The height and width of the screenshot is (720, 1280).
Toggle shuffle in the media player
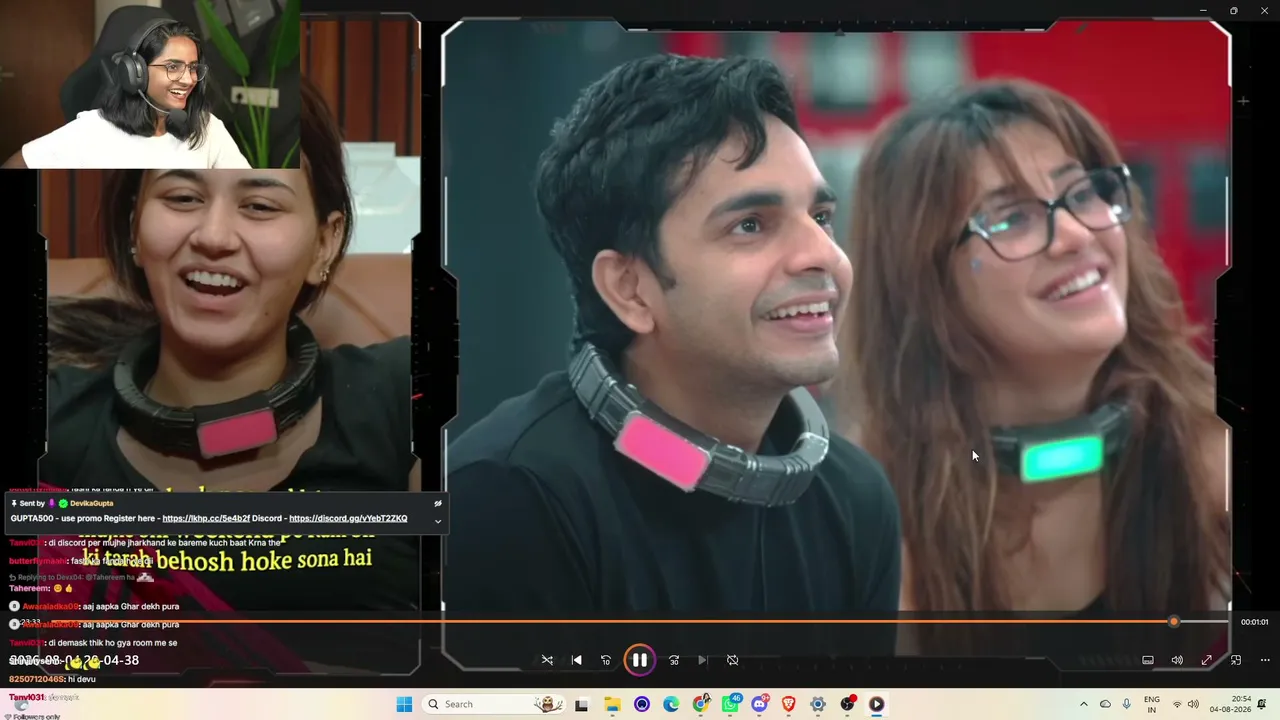pos(547,660)
